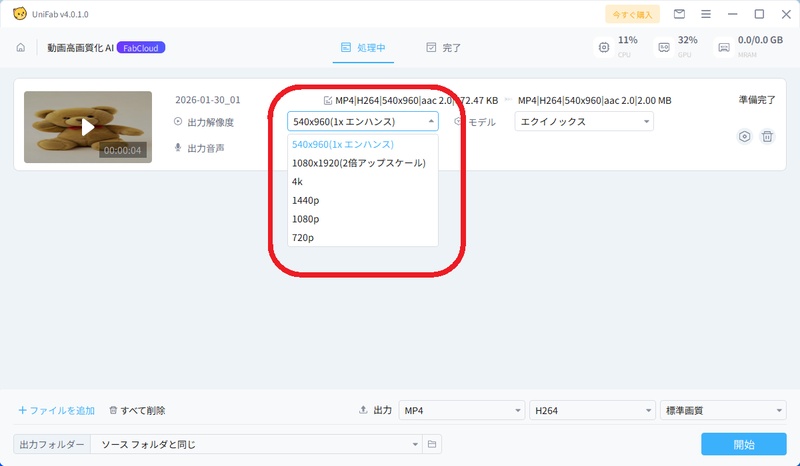Viewport: 800px width, 466px height.
Task: Open the mail message icon
Action: (x=679, y=14)
